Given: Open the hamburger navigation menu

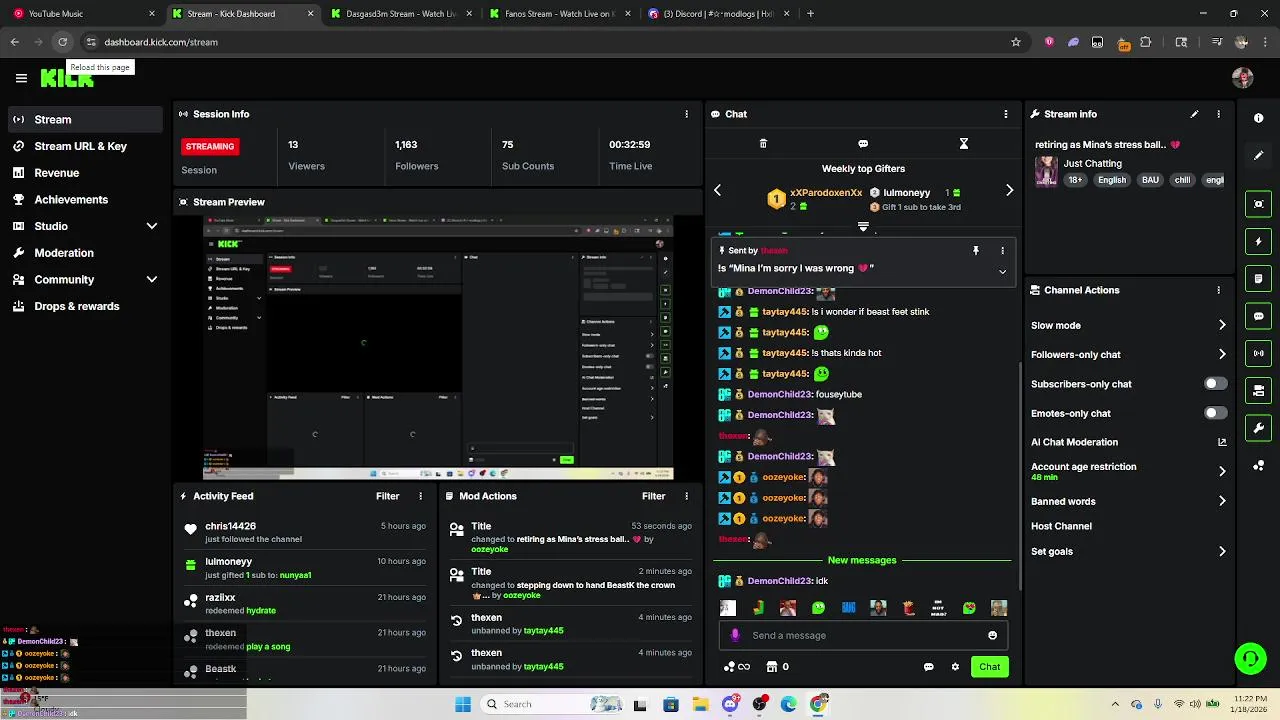Looking at the screenshot, I should coord(21,78).
